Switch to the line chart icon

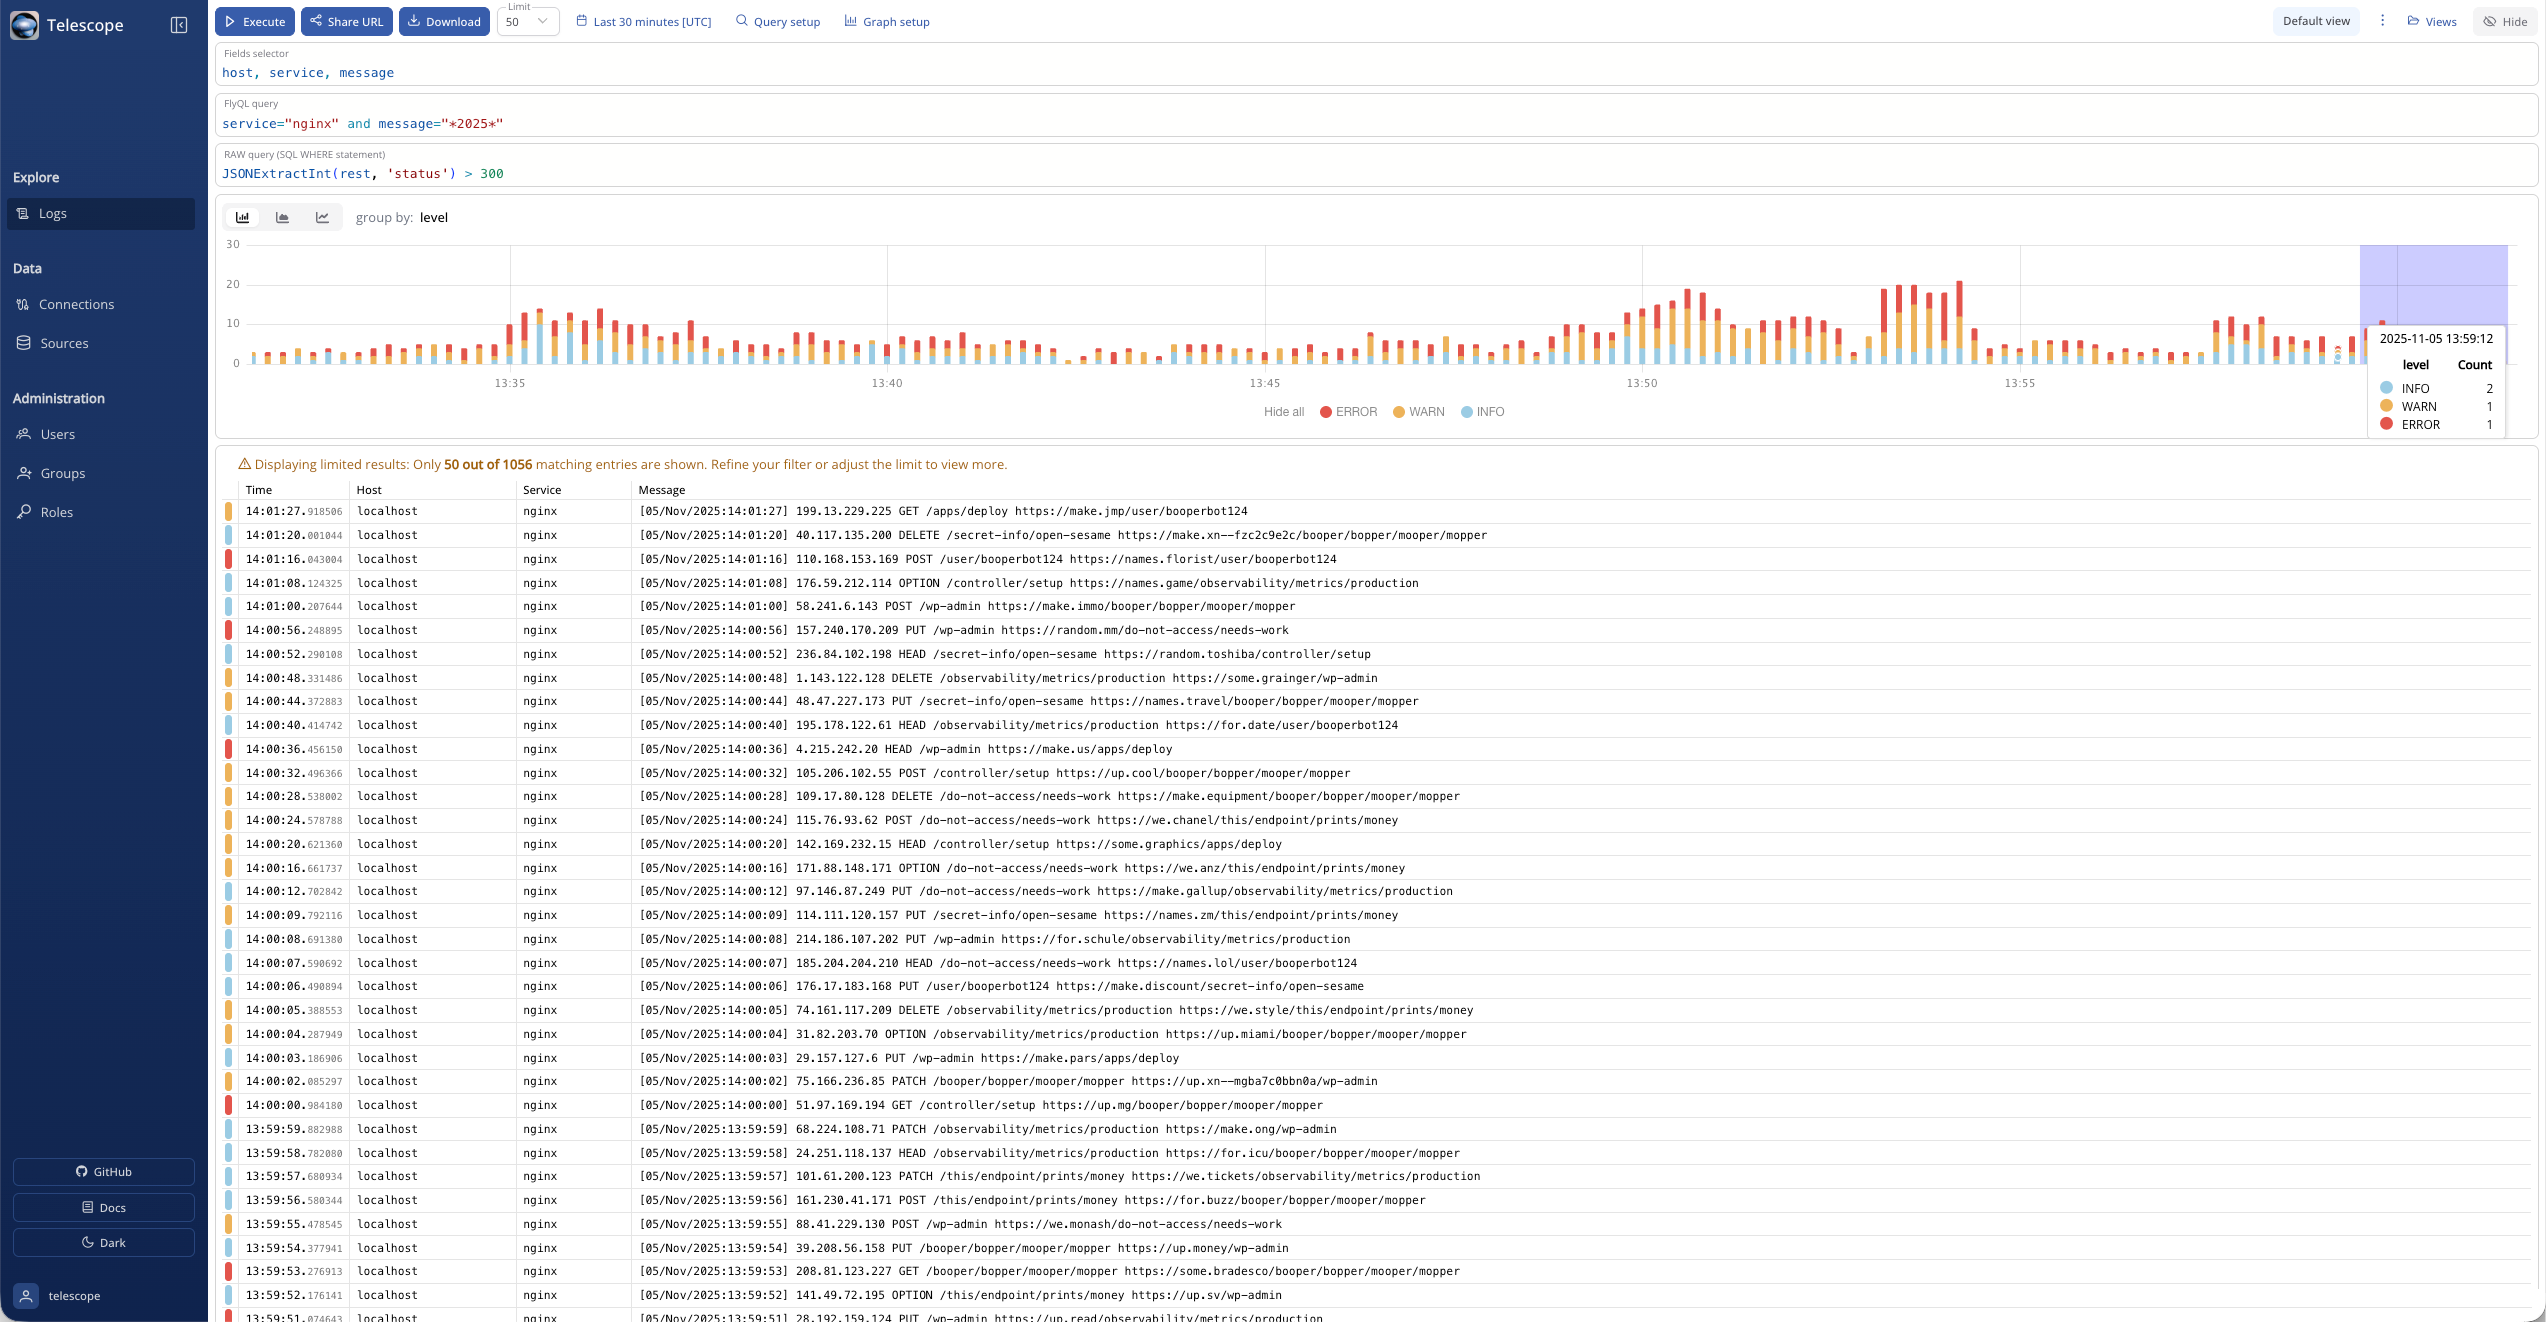322,217
